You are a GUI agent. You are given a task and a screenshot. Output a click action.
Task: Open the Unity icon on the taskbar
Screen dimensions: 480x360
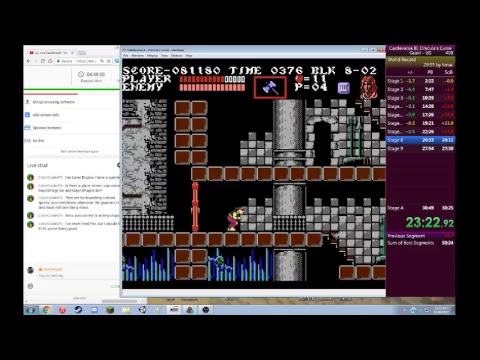point(142,310)
